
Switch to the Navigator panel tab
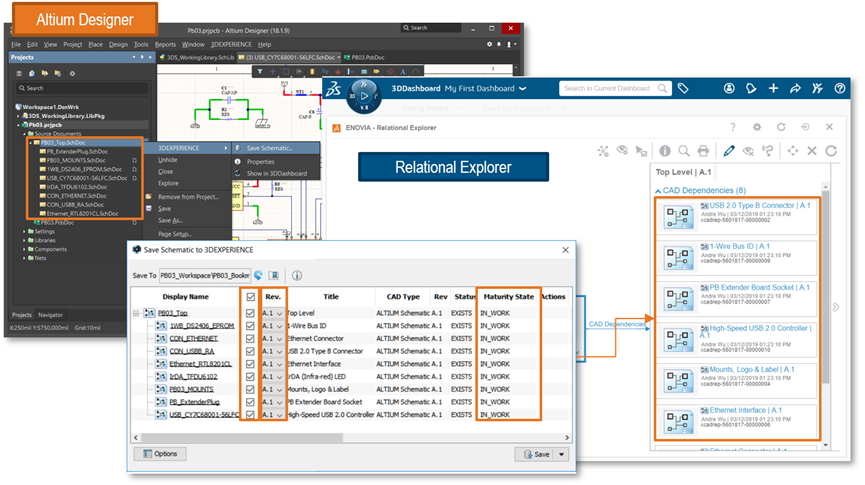[50, 315]
